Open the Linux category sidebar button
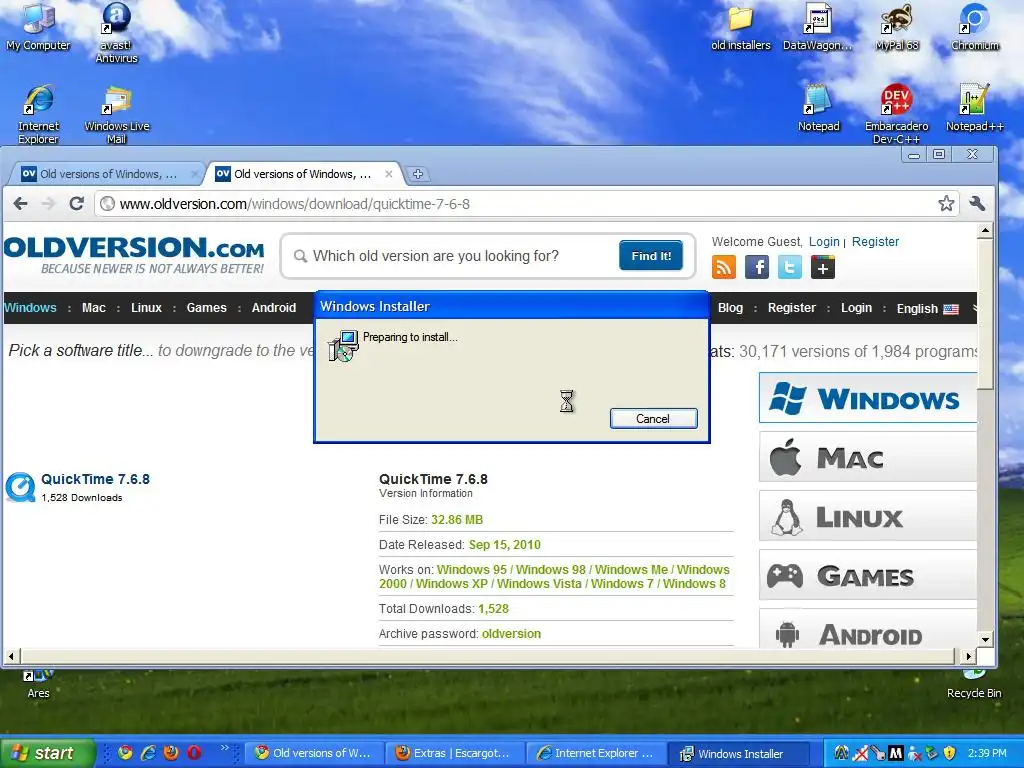Viewport: 1024px width, 768px height. [867, 516]
